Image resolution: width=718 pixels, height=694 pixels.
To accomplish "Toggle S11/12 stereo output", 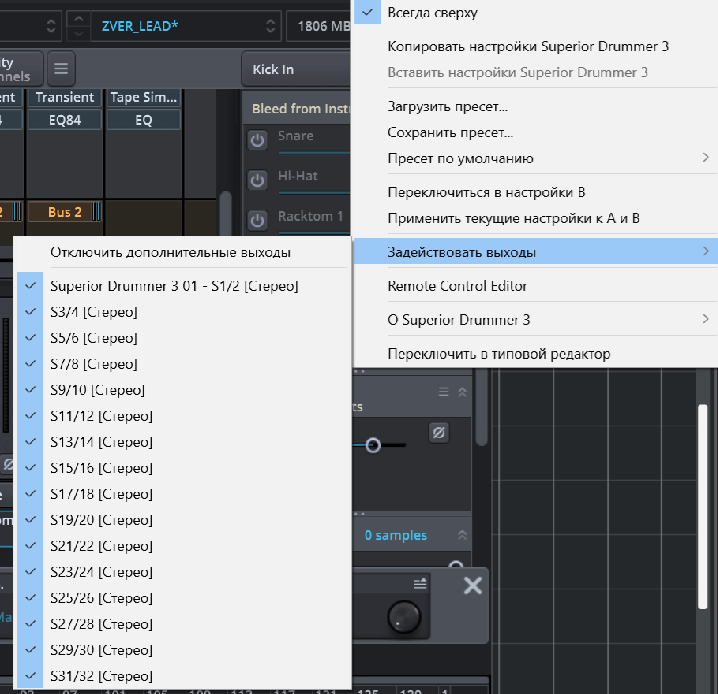I will (x=183, y=416).
